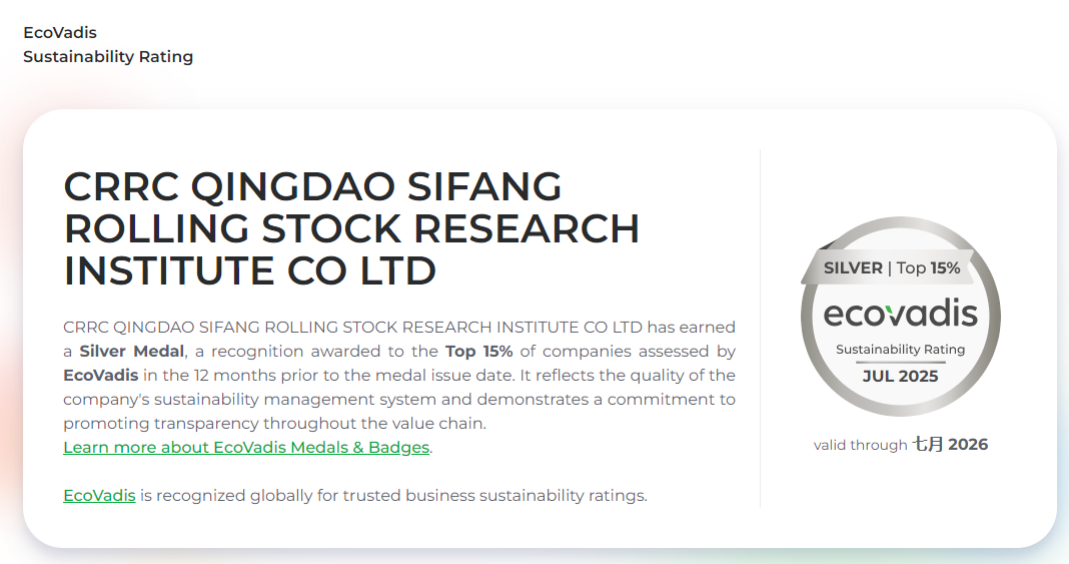
Task: Click the bold EcoVadis word in the description paragraph
Action: click(99, 375)
